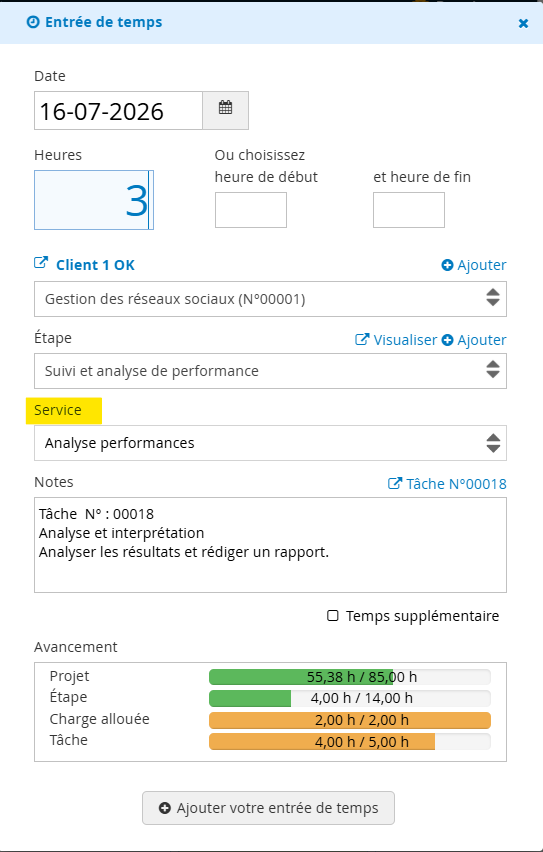Click Ajouter link in the Étape row
This screenshot has width=543, height=852.
click(x=482, y=340)
